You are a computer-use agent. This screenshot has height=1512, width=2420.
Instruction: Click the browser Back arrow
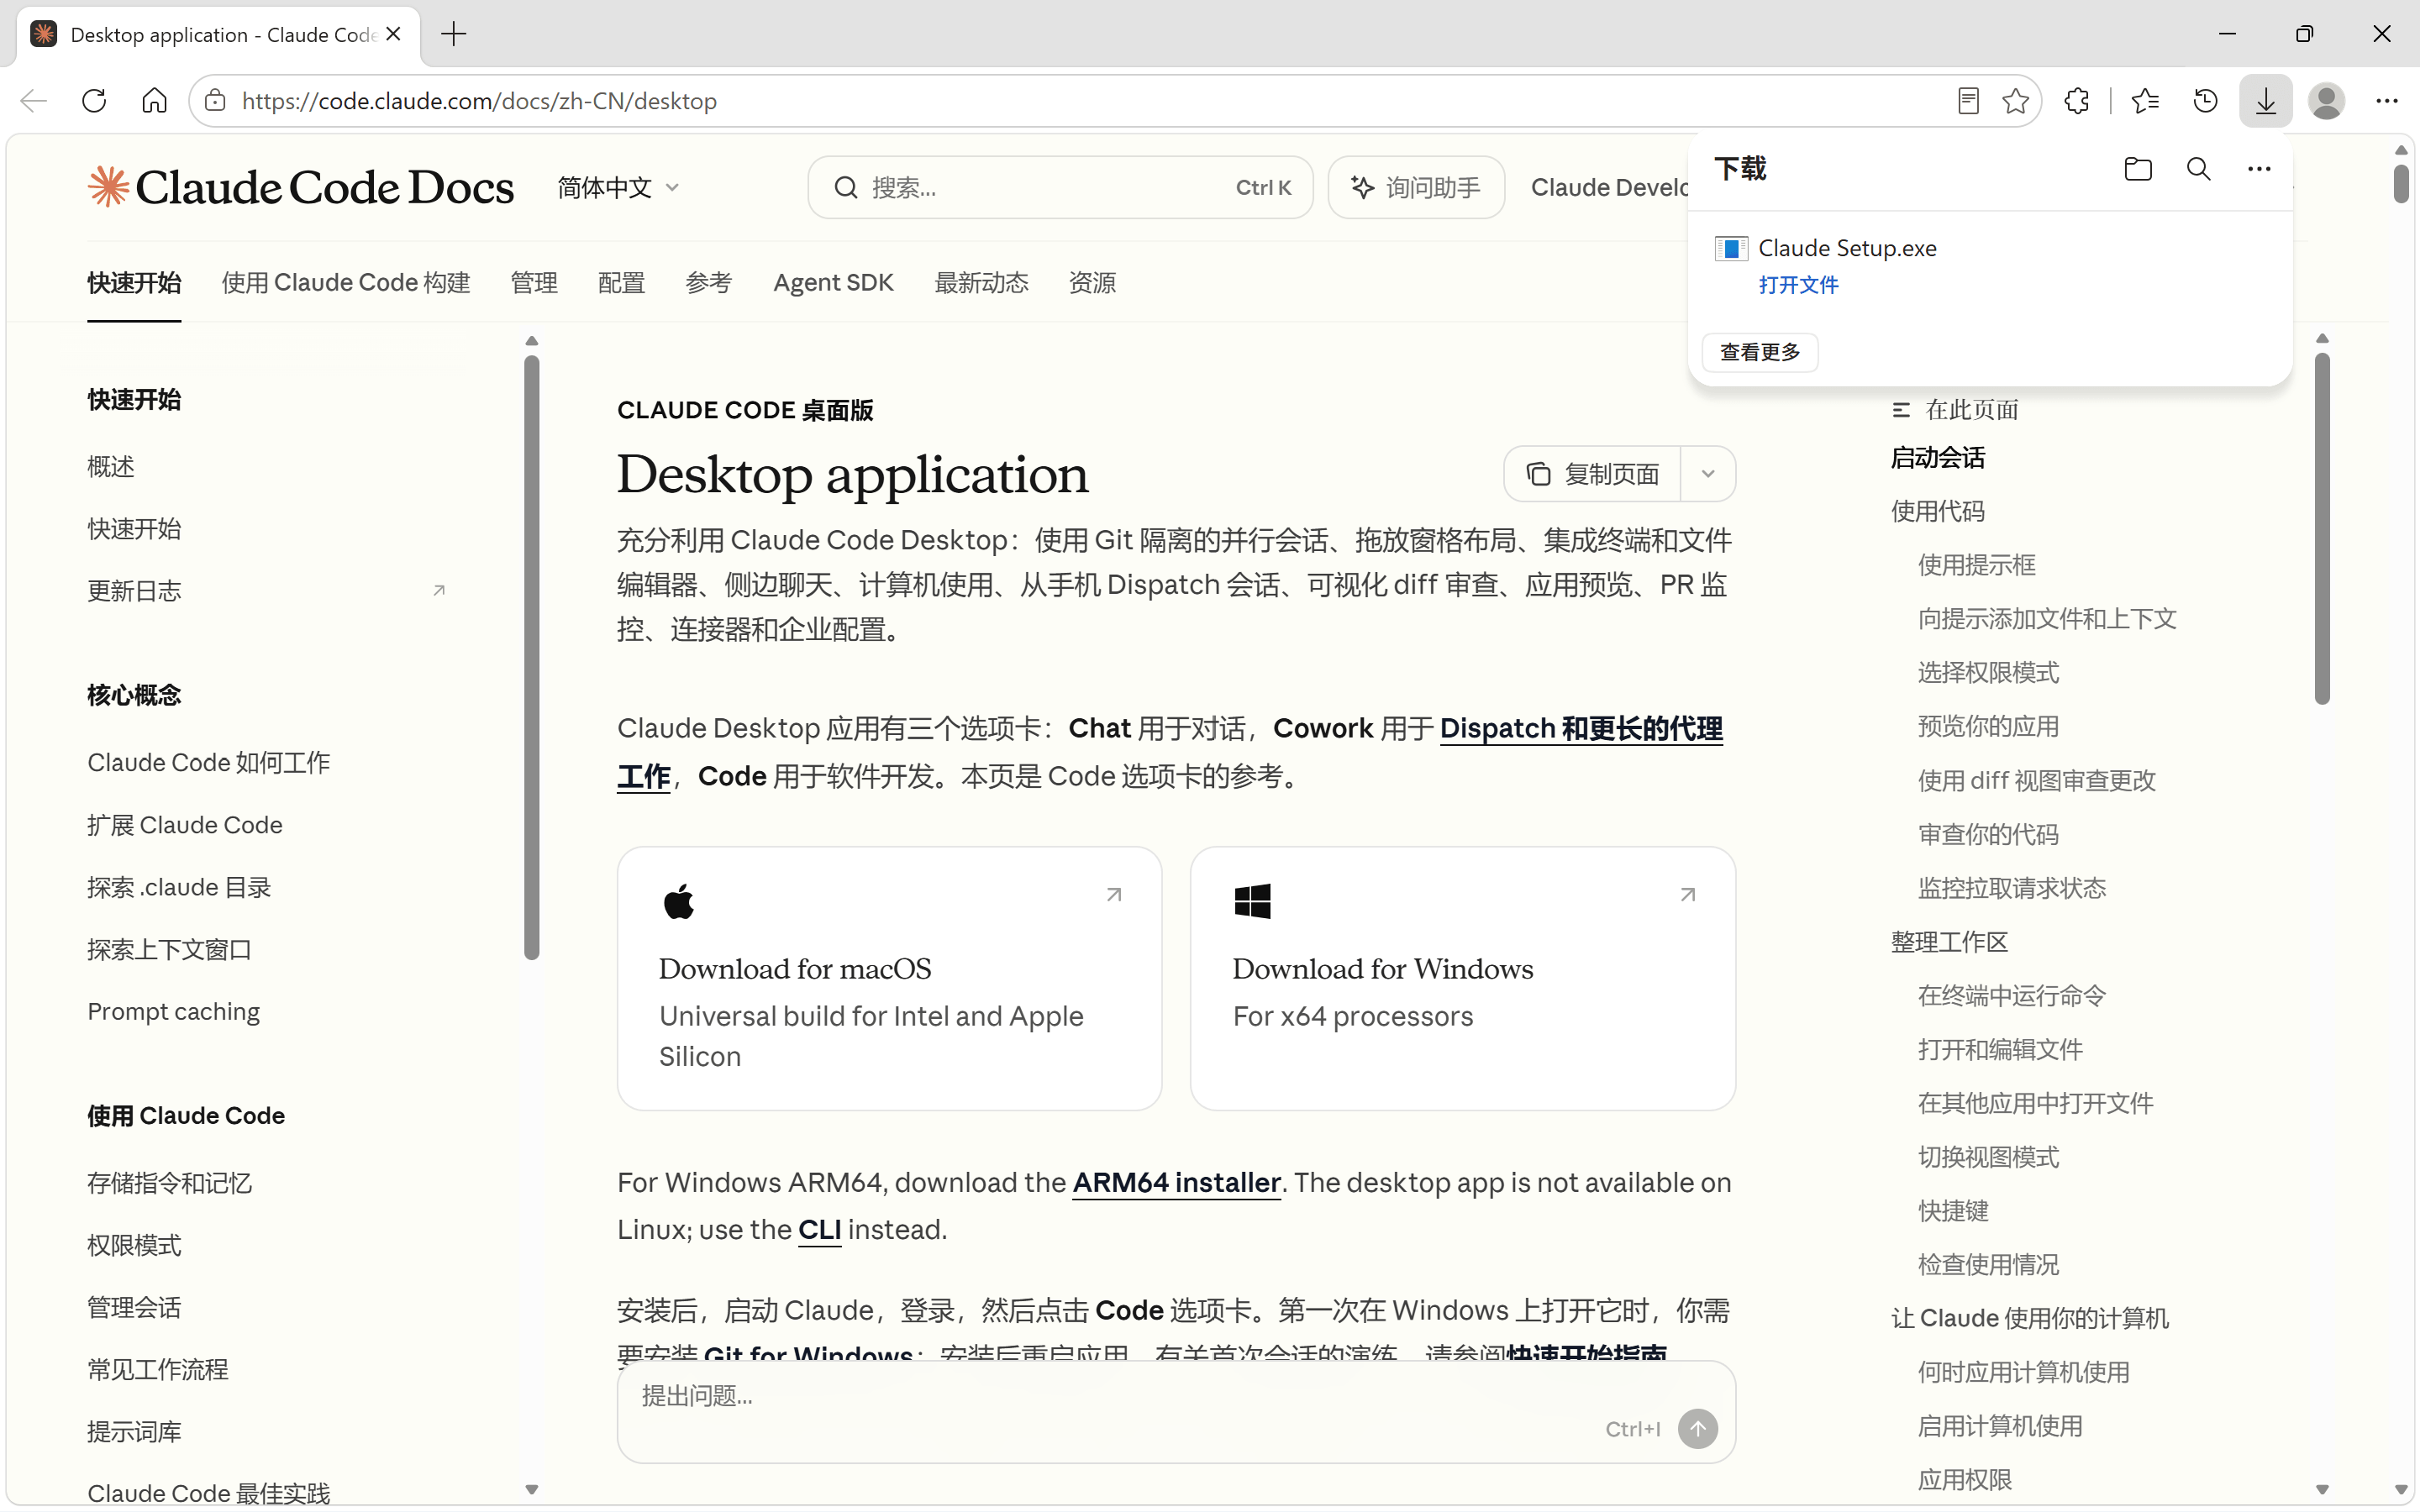34,101
